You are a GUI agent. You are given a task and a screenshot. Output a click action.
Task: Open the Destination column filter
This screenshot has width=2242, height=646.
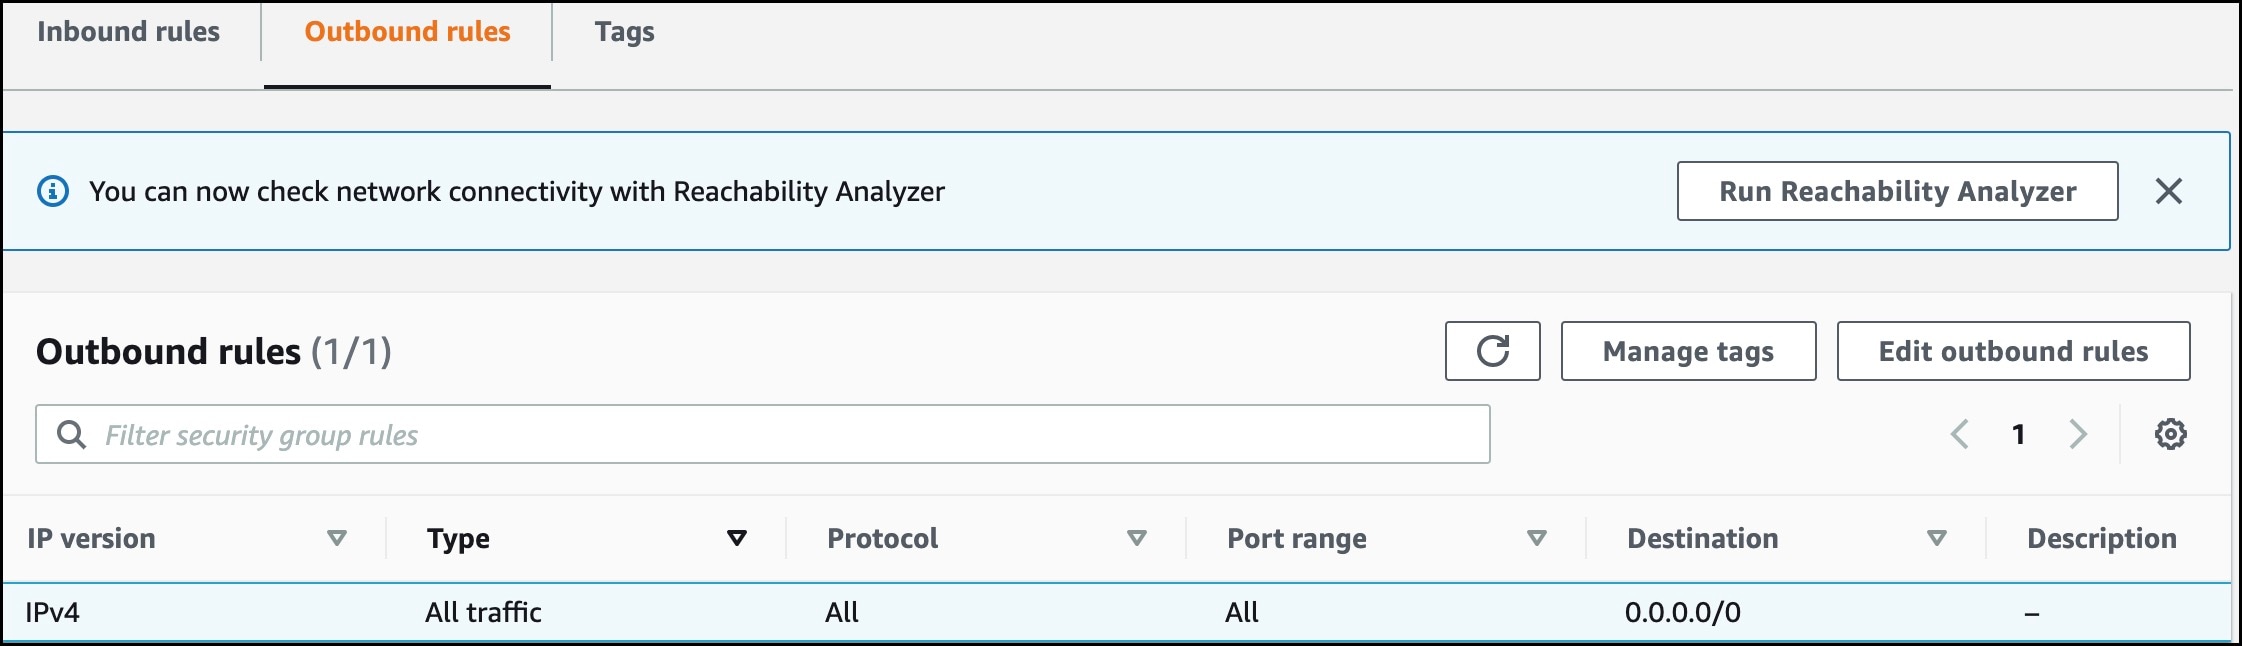[1935, 538]
